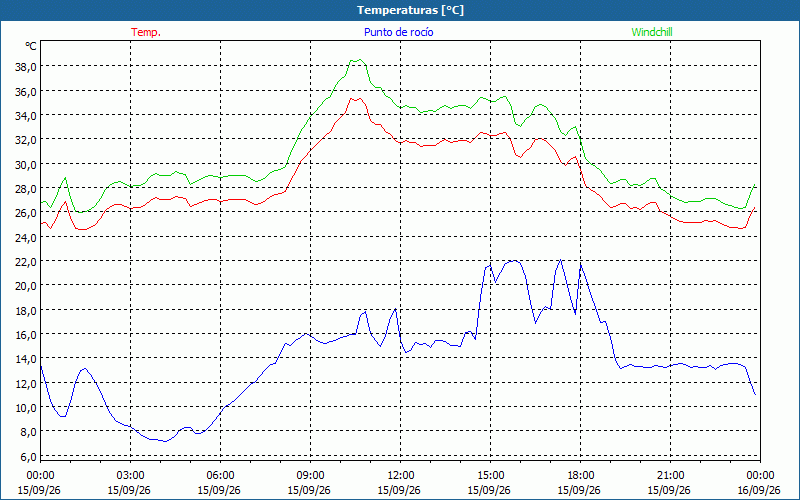Click the "12:00" time axis label

coord(401,476)
